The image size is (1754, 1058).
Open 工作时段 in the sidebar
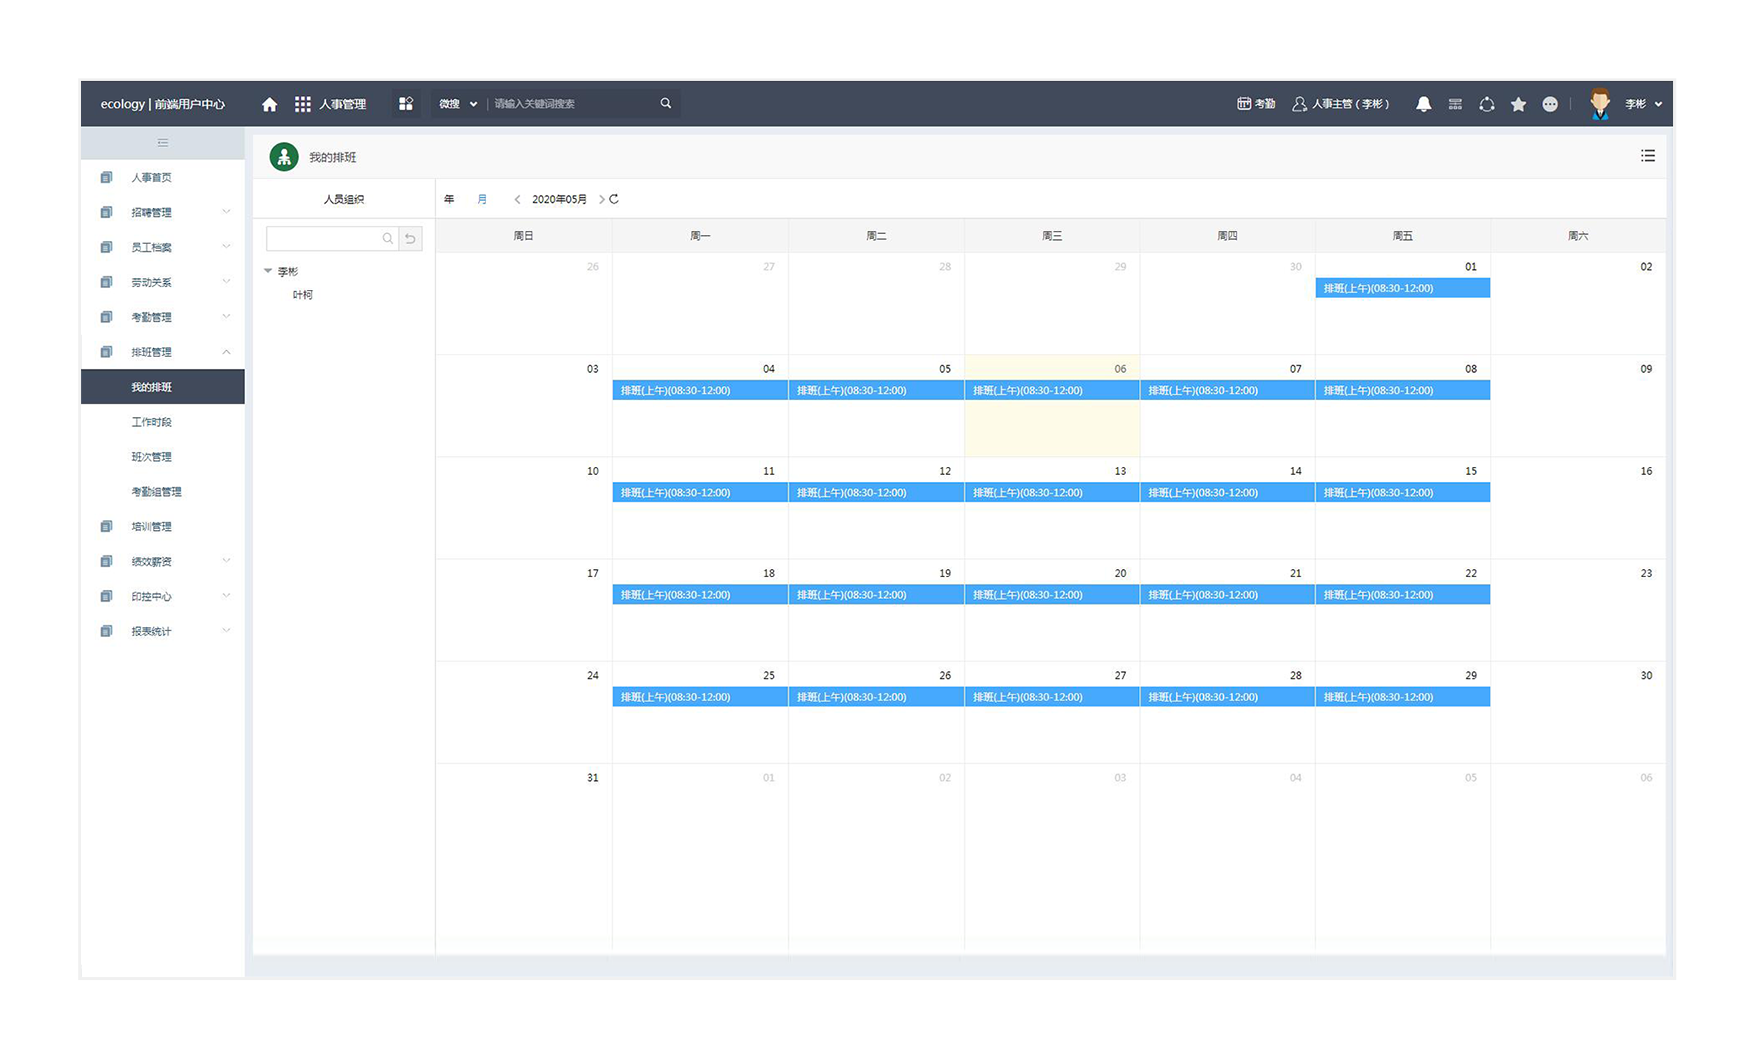(152, 422)
